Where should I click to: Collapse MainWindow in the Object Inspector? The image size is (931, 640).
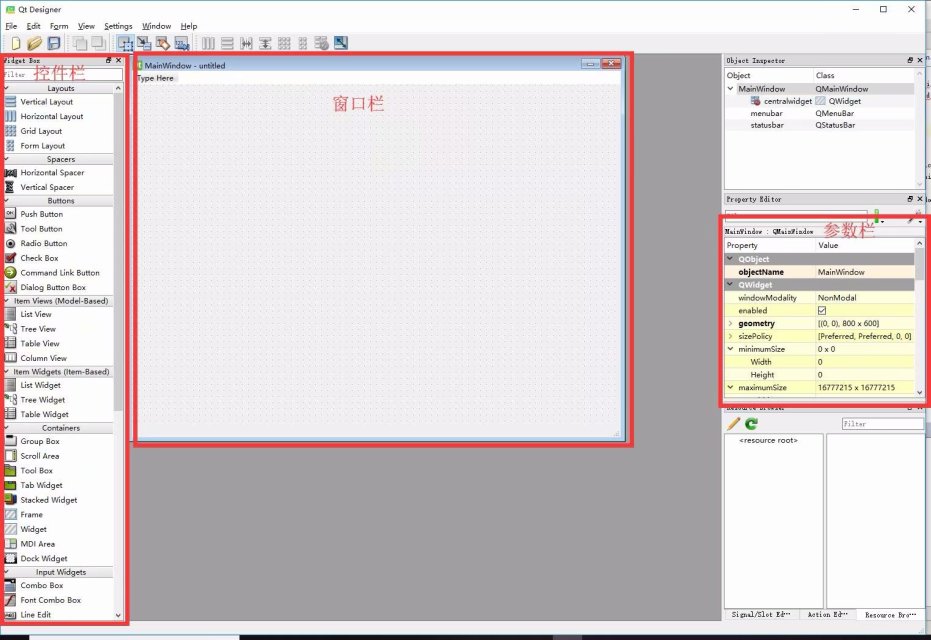tap(729, 88)
